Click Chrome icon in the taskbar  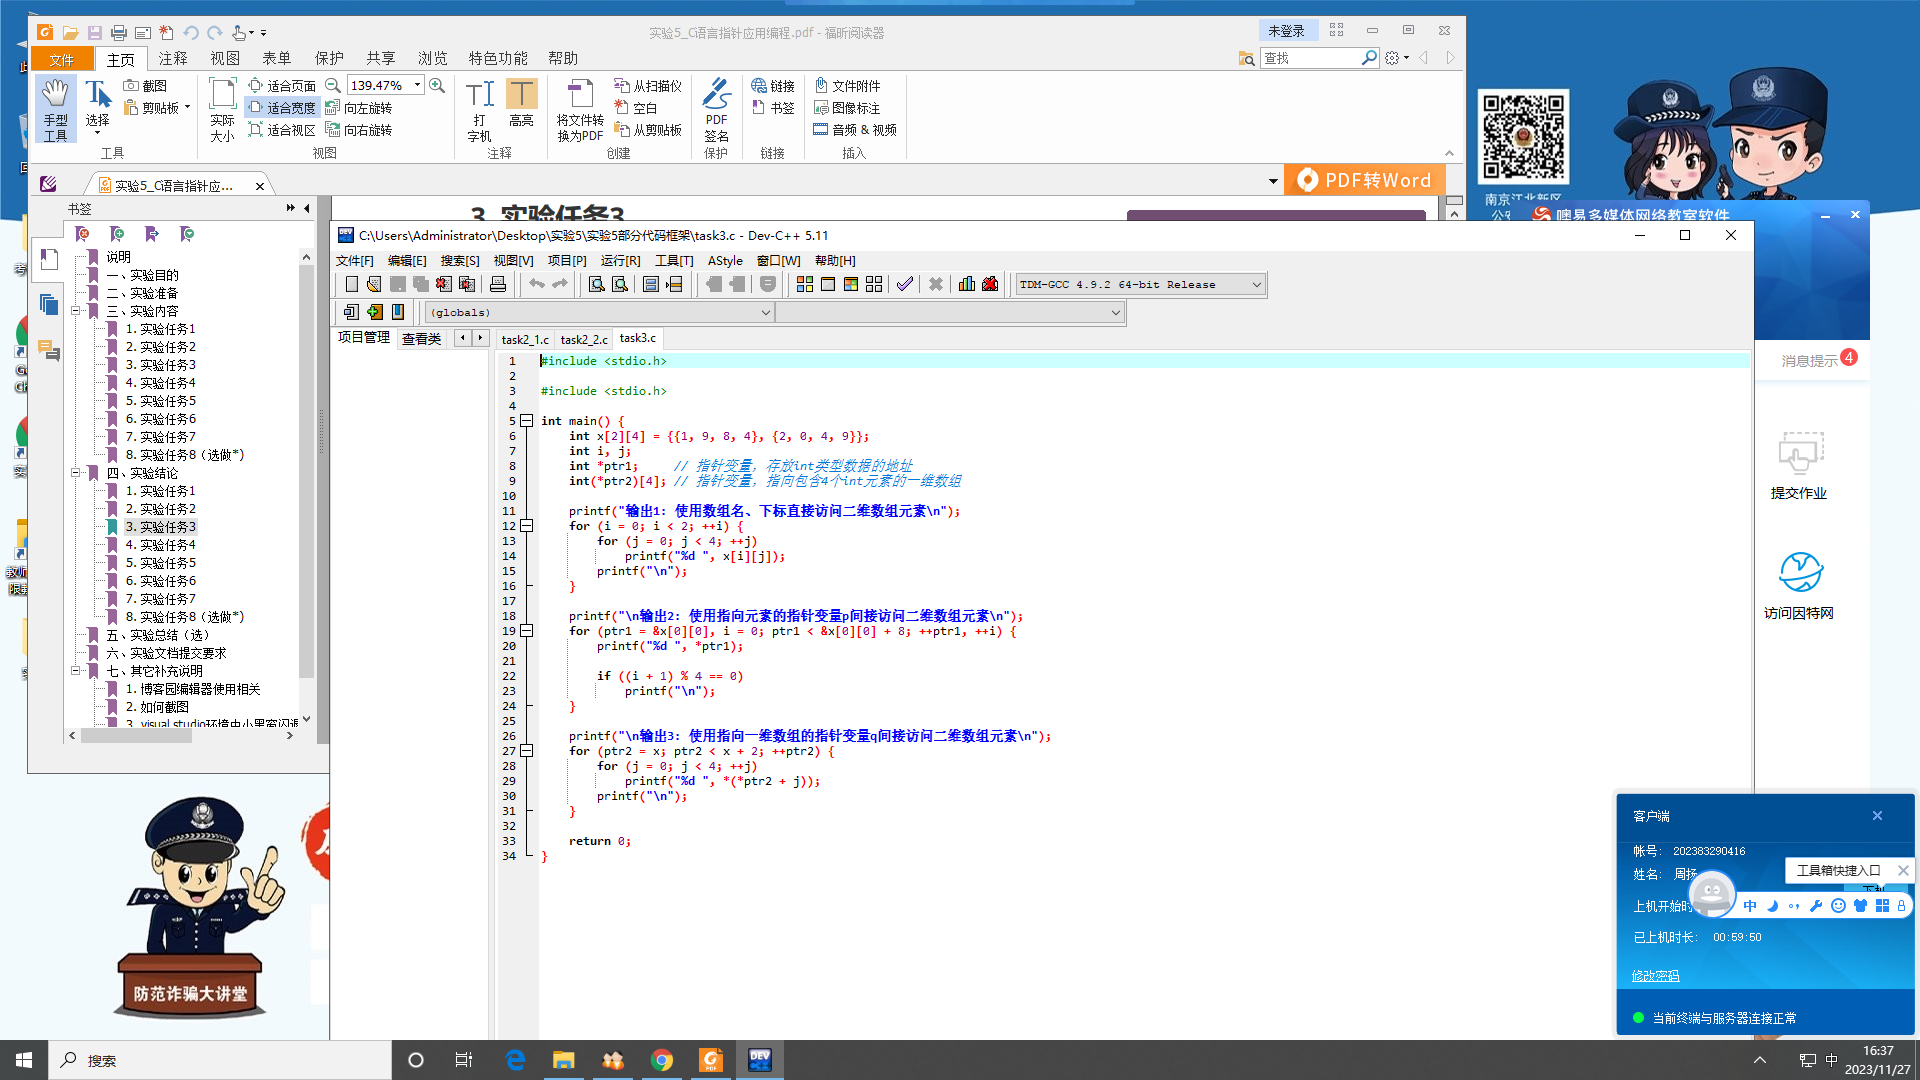pos(662,1060)
